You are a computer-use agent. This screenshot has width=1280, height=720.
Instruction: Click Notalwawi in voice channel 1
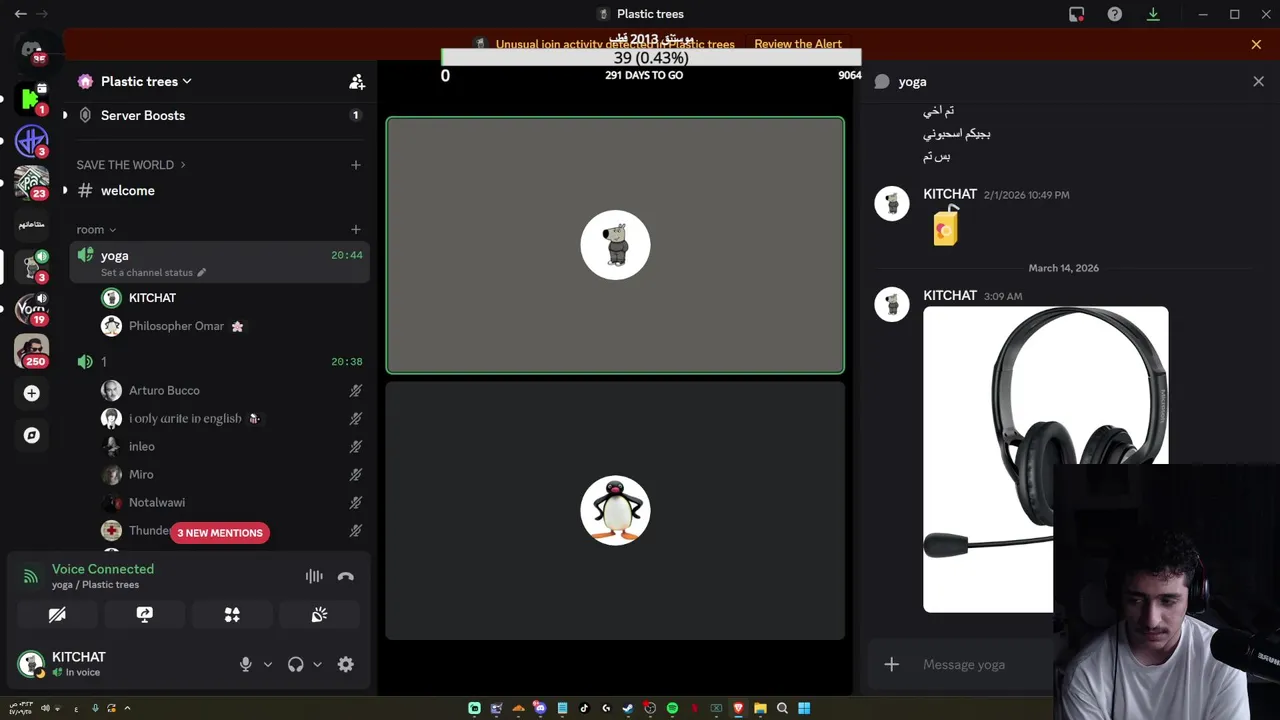click(x=234, y=503)
